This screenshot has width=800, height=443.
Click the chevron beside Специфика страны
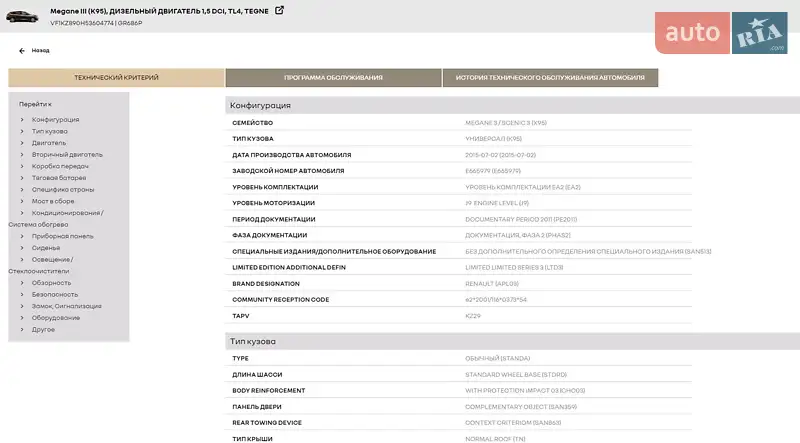[22, 189]
